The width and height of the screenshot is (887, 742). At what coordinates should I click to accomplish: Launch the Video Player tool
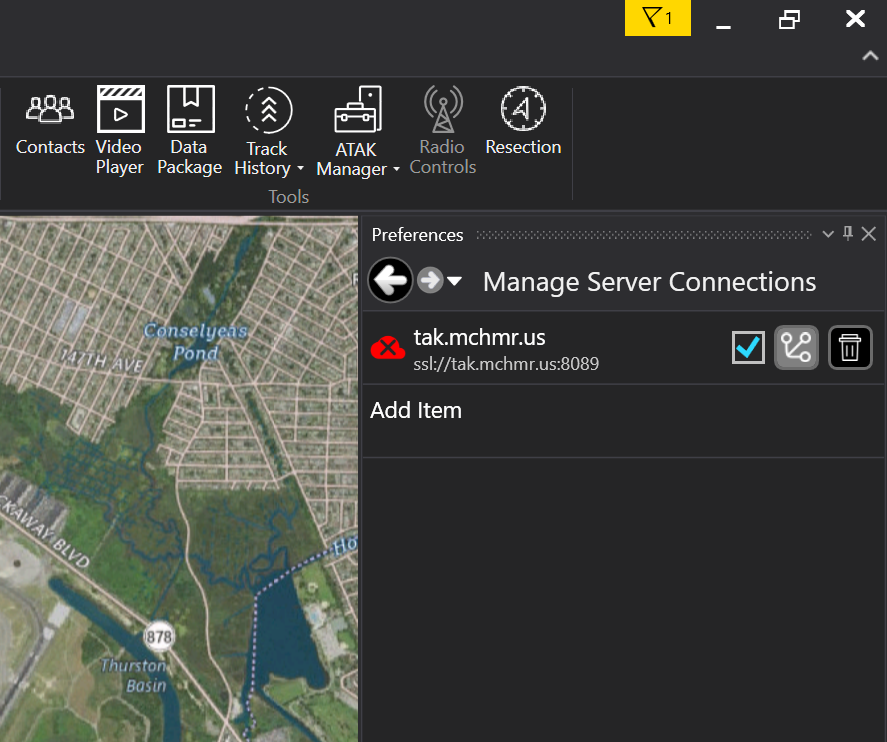[120, 130]
